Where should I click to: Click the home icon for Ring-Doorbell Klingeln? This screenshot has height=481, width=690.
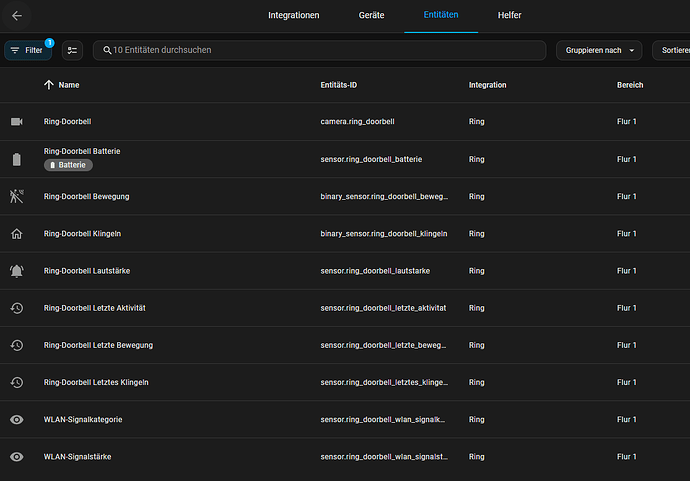coord(16,234)
